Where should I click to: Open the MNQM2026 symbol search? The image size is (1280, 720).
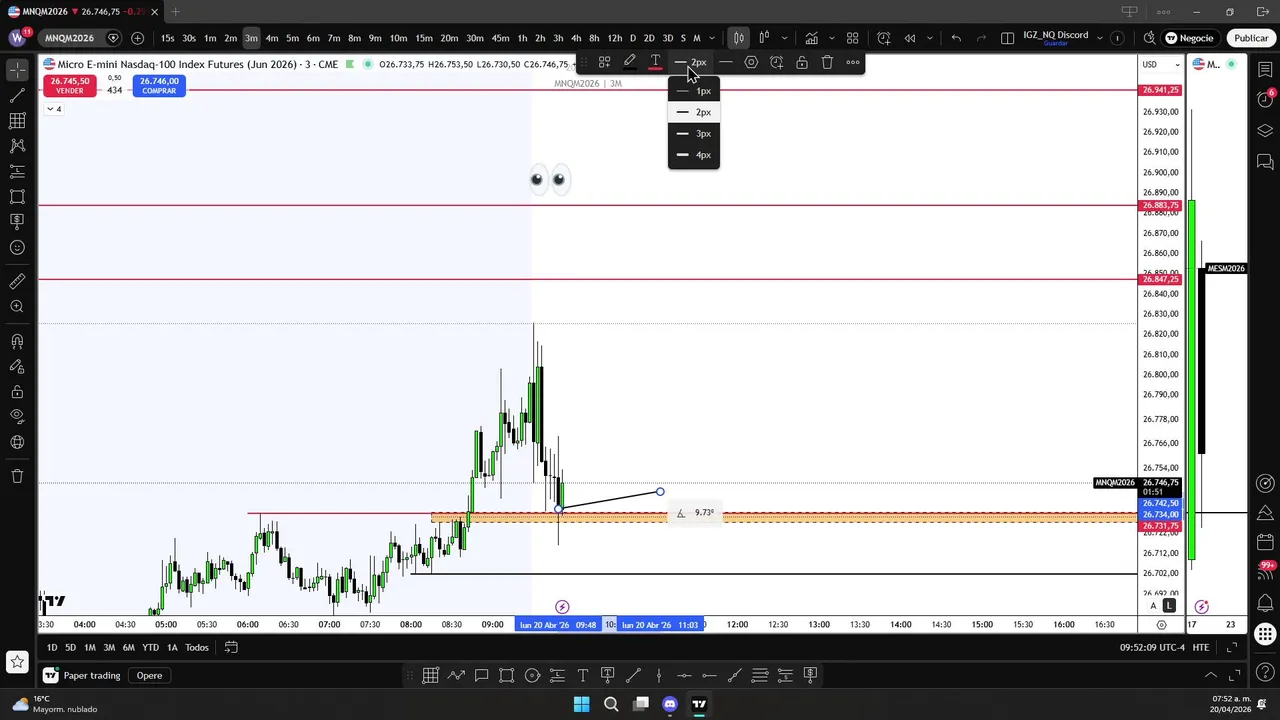point(69,38)
